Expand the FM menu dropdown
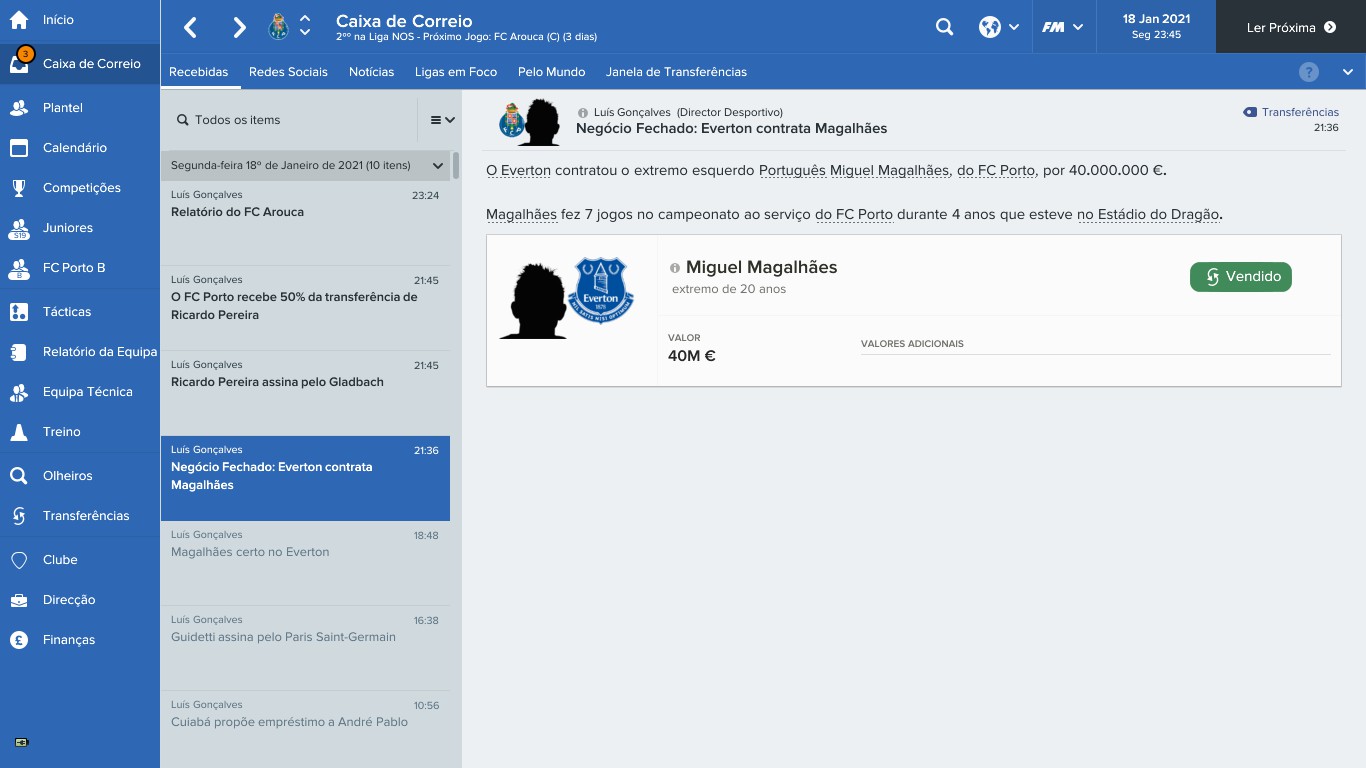Screen dimensions: 1366x768 (1062, 27)
